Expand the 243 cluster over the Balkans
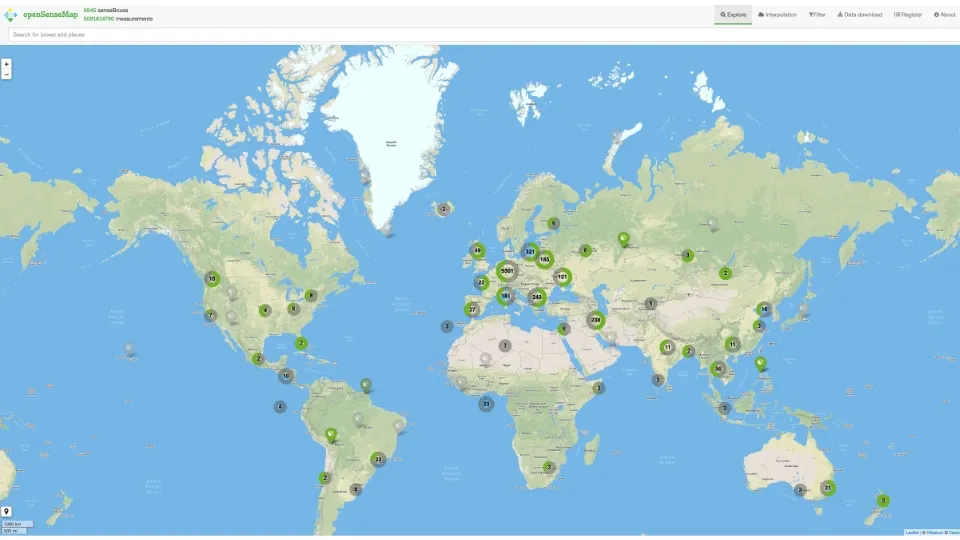Viewport: 960px width, 540px height. (x=537, y=297)
